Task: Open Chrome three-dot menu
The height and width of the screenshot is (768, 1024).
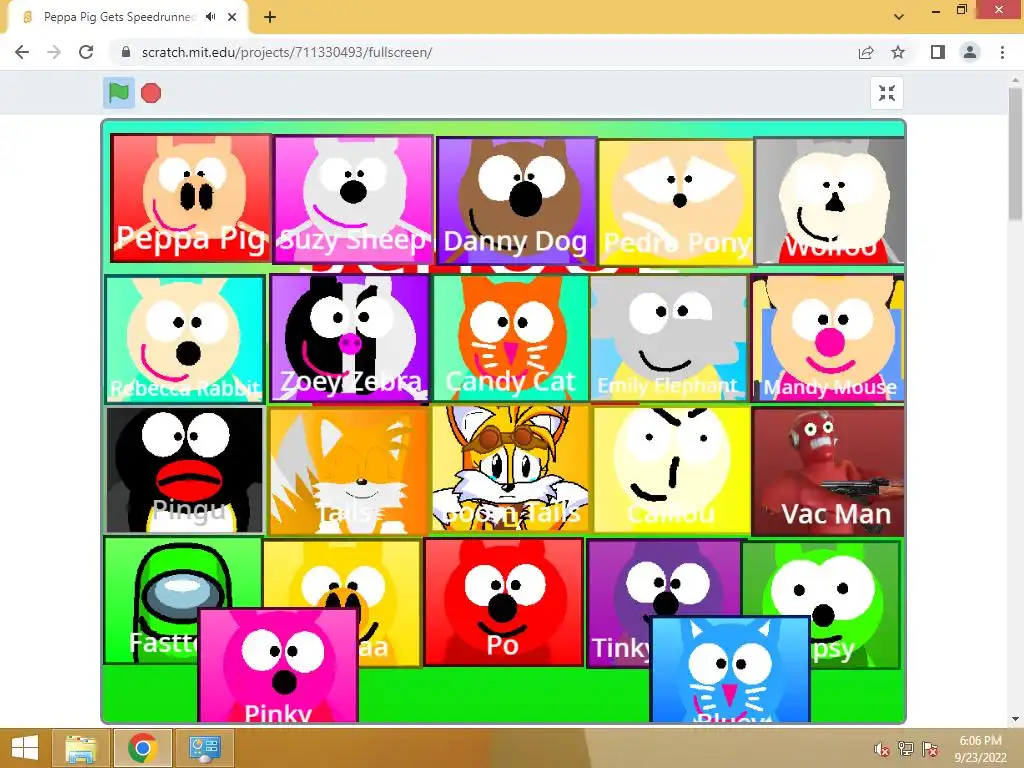Action: point(1002,52)
